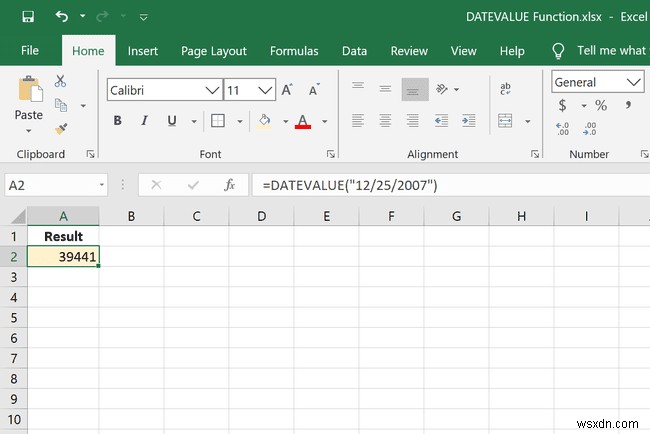Click the Save icon in title bar
Screen dimensions: 650x434
point(27,17)
